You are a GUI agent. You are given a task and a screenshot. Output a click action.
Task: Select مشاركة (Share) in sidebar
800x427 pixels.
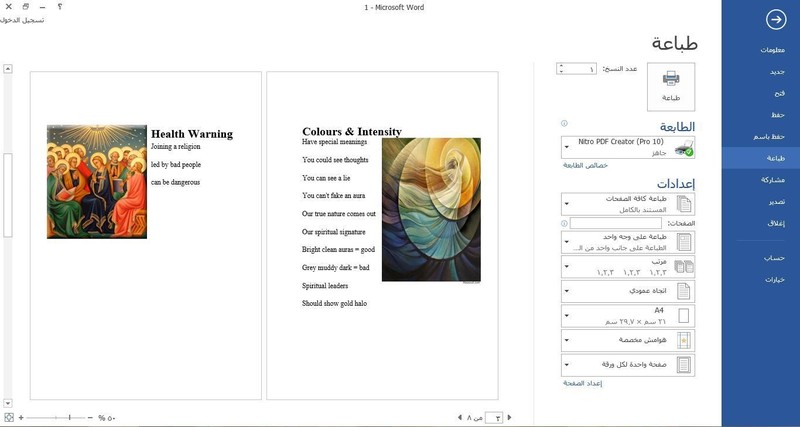pyautogui.click(x=761, y=180)
